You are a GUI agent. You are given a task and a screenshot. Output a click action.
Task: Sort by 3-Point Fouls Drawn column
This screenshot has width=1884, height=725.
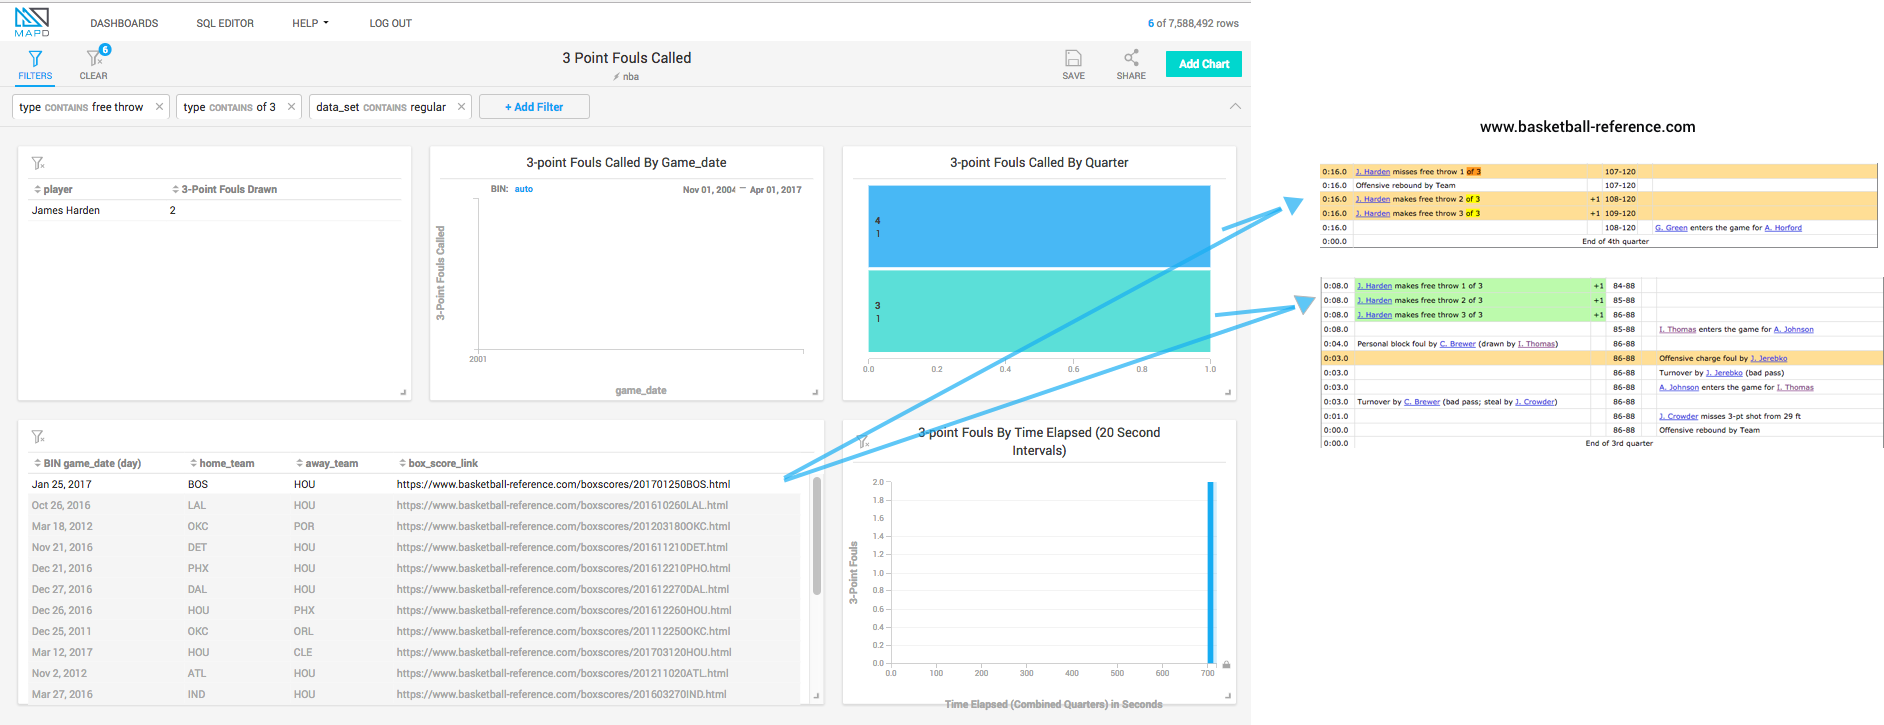(x=225, y=189)
